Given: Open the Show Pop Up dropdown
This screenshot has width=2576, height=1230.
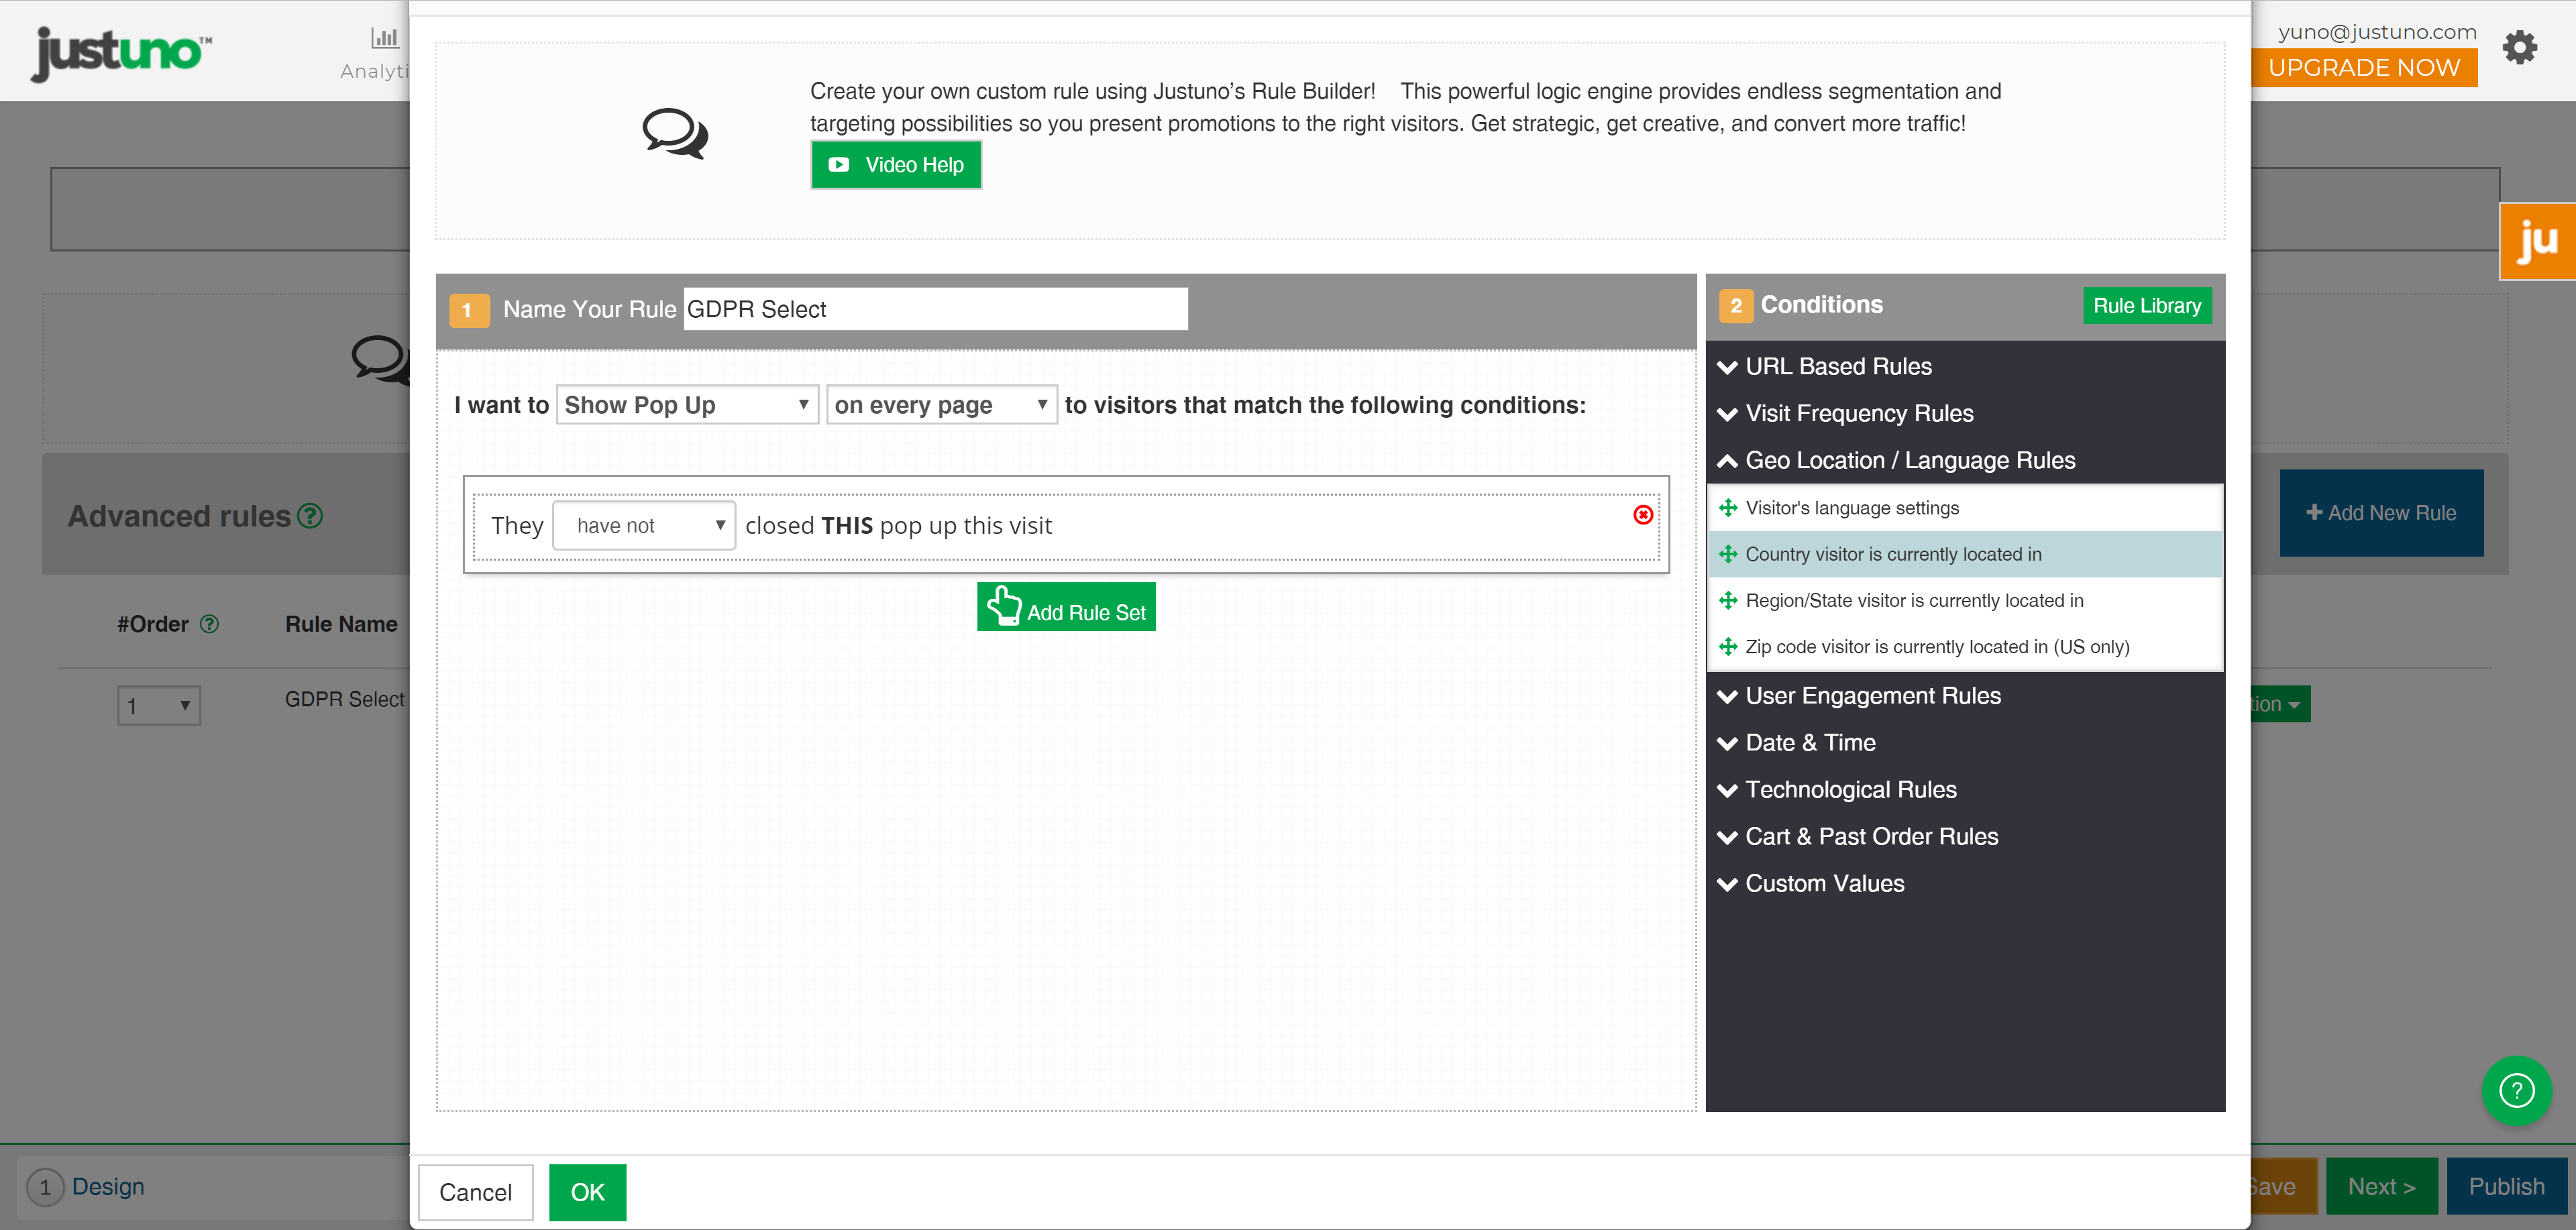Looking at the screenshot, I should [687, 404].
